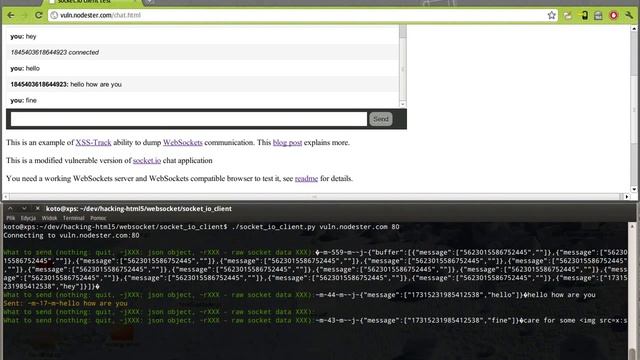640x360 pixels.
Task: Click the red circular extension icon
Action: 613,16
